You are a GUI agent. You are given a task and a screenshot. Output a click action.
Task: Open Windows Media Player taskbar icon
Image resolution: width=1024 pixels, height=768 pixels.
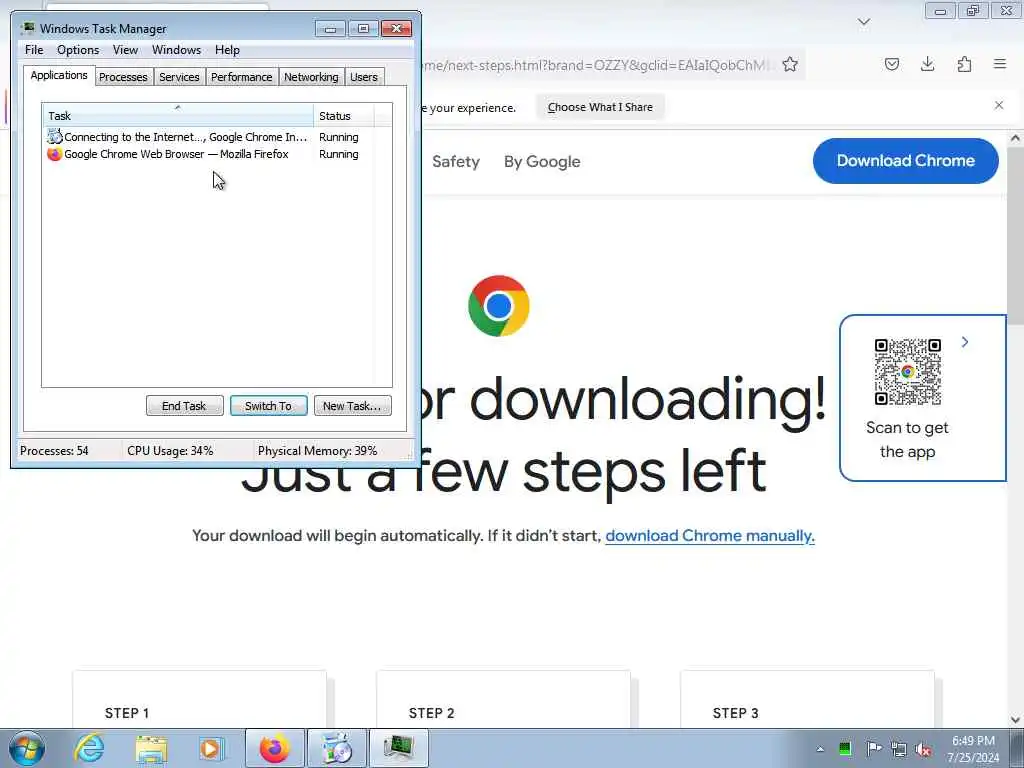pos(211,748)
